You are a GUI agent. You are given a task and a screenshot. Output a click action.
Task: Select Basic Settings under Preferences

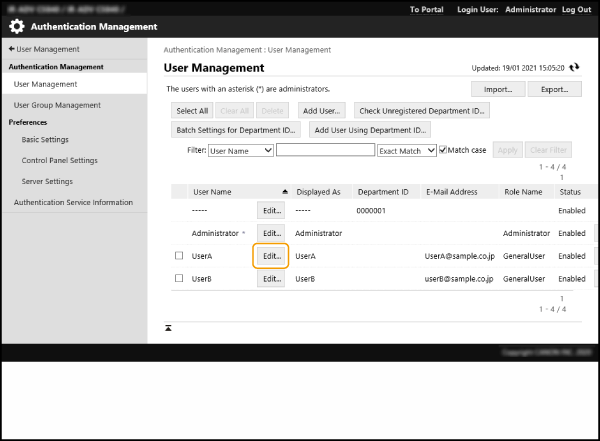[x=45, y=139]
